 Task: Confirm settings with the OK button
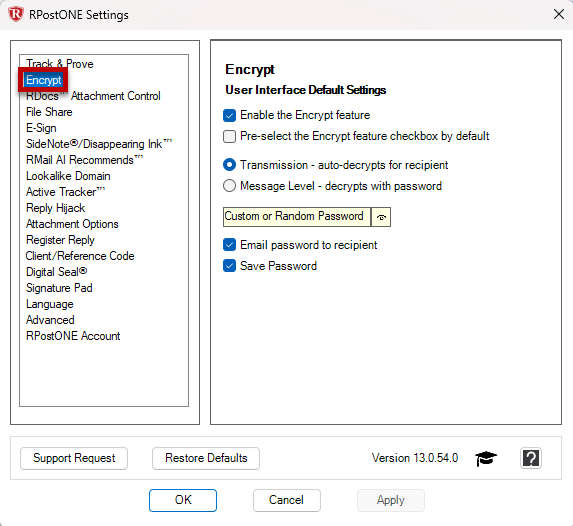coord(183,500)
